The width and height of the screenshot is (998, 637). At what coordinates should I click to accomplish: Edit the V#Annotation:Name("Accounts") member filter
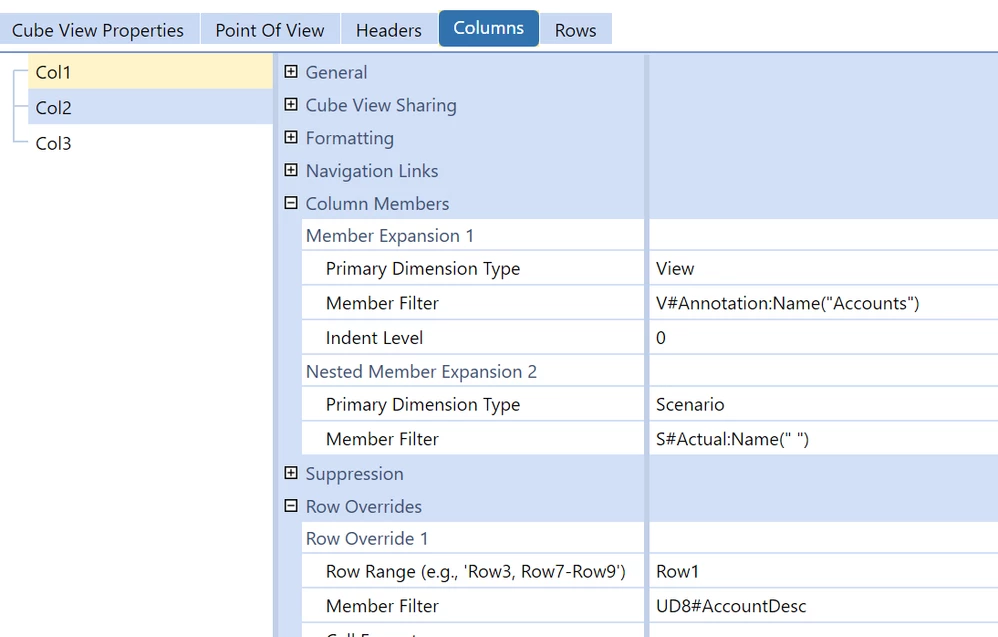pos(824,303)
